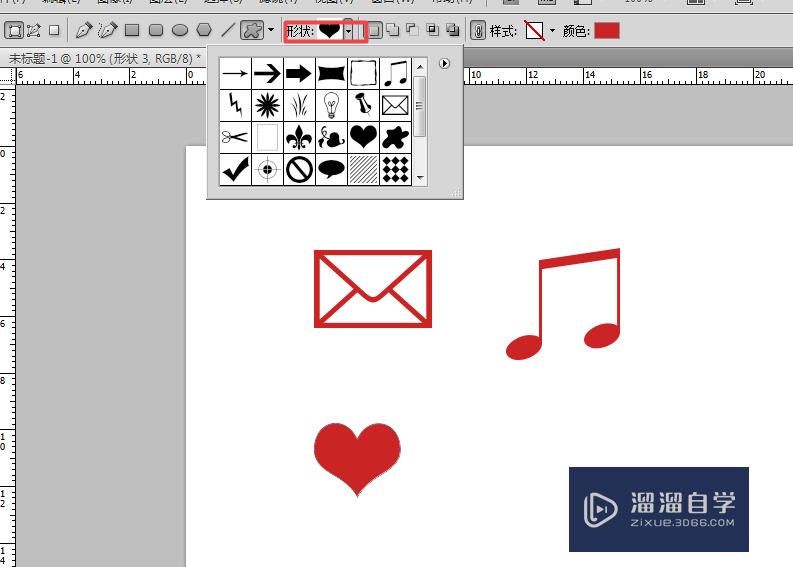The width and height of the screenshot is (793, 567).
Task: Select the Ellipse tool
Action: pos(180,31)
